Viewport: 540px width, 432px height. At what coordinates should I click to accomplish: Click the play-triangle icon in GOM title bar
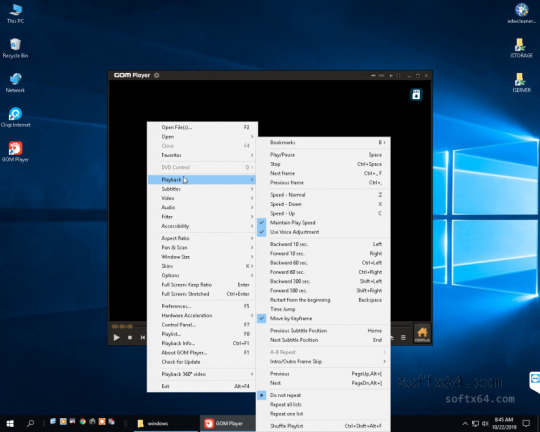pyautogui.click(x=391, y=75)
